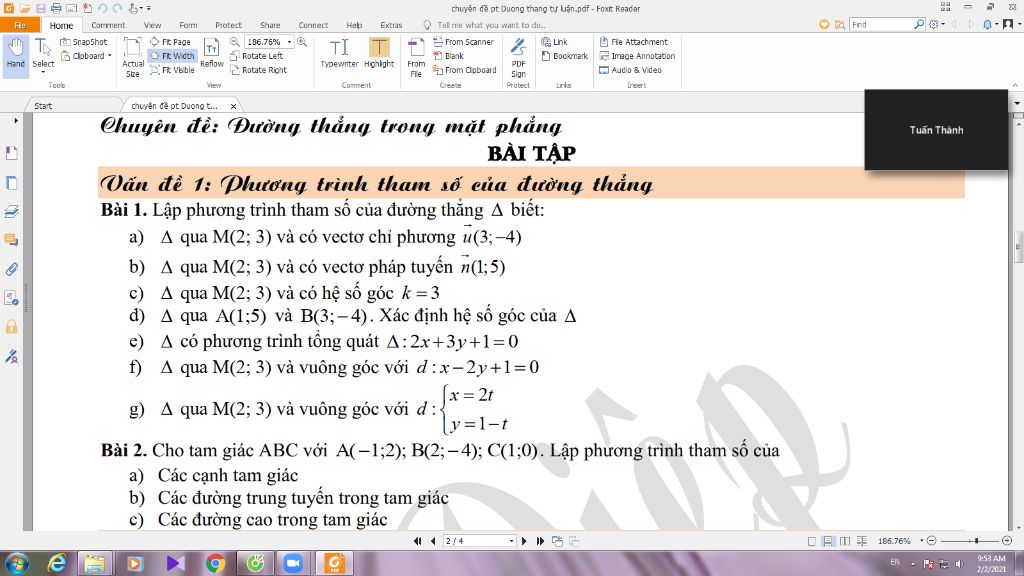Switch to the Share ribbon tab

[270, 25]
